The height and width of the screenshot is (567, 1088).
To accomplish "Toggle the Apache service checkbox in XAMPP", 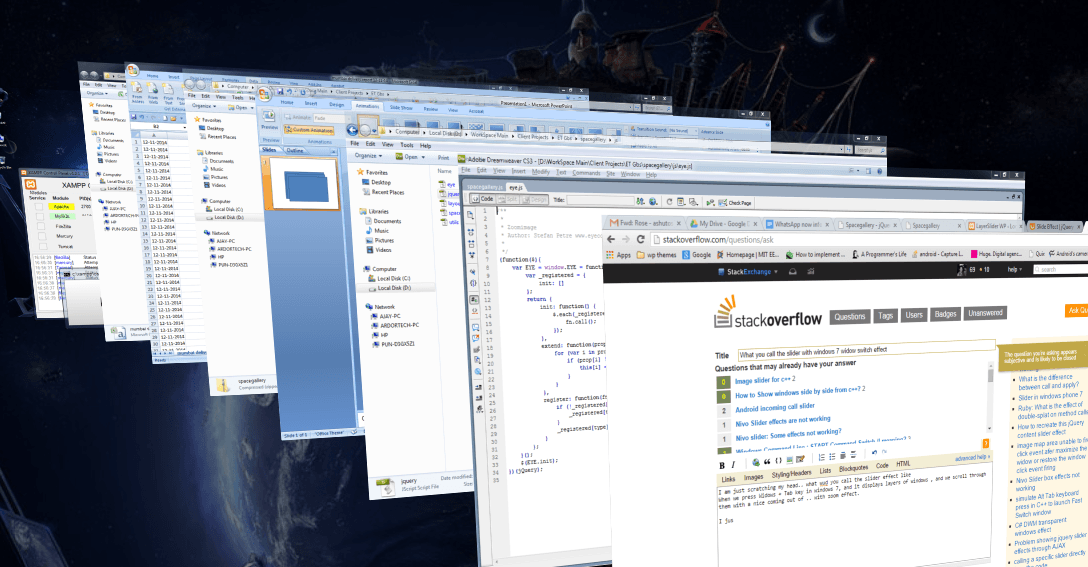I will (x=40, y=206).
